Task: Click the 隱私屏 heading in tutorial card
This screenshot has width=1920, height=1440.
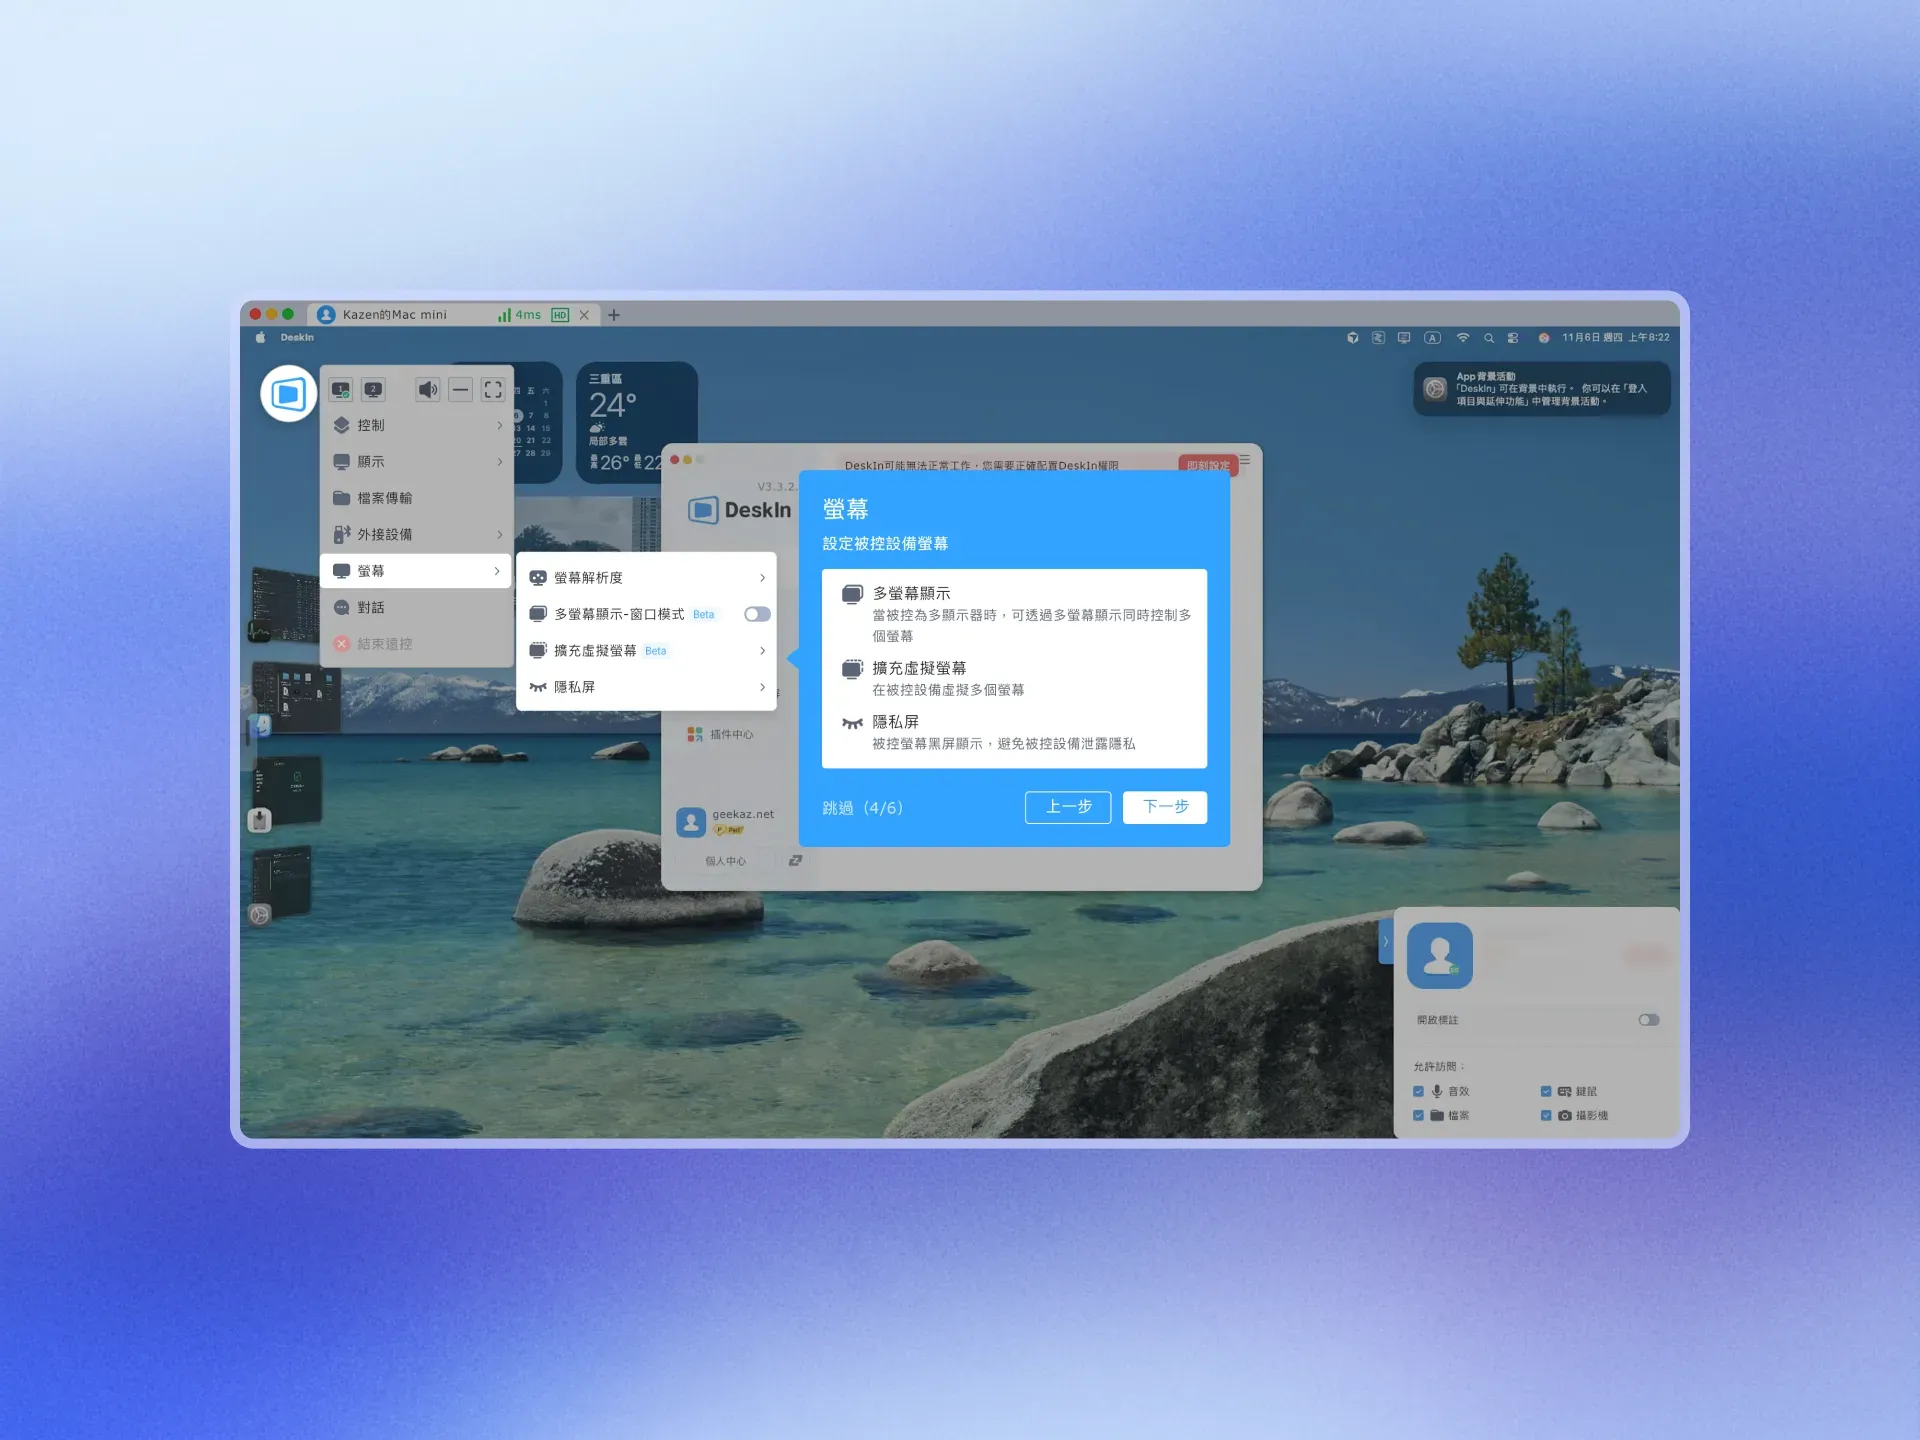Action: (895, 721)
